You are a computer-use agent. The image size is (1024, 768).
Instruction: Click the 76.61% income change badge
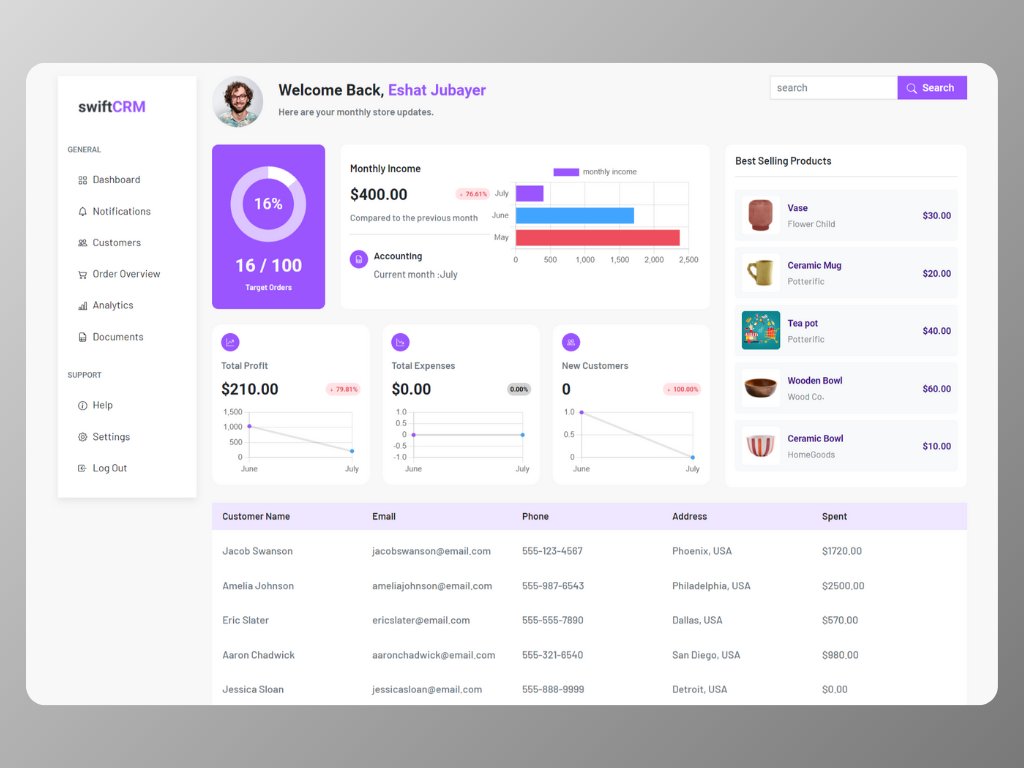[x=472, y=194]
